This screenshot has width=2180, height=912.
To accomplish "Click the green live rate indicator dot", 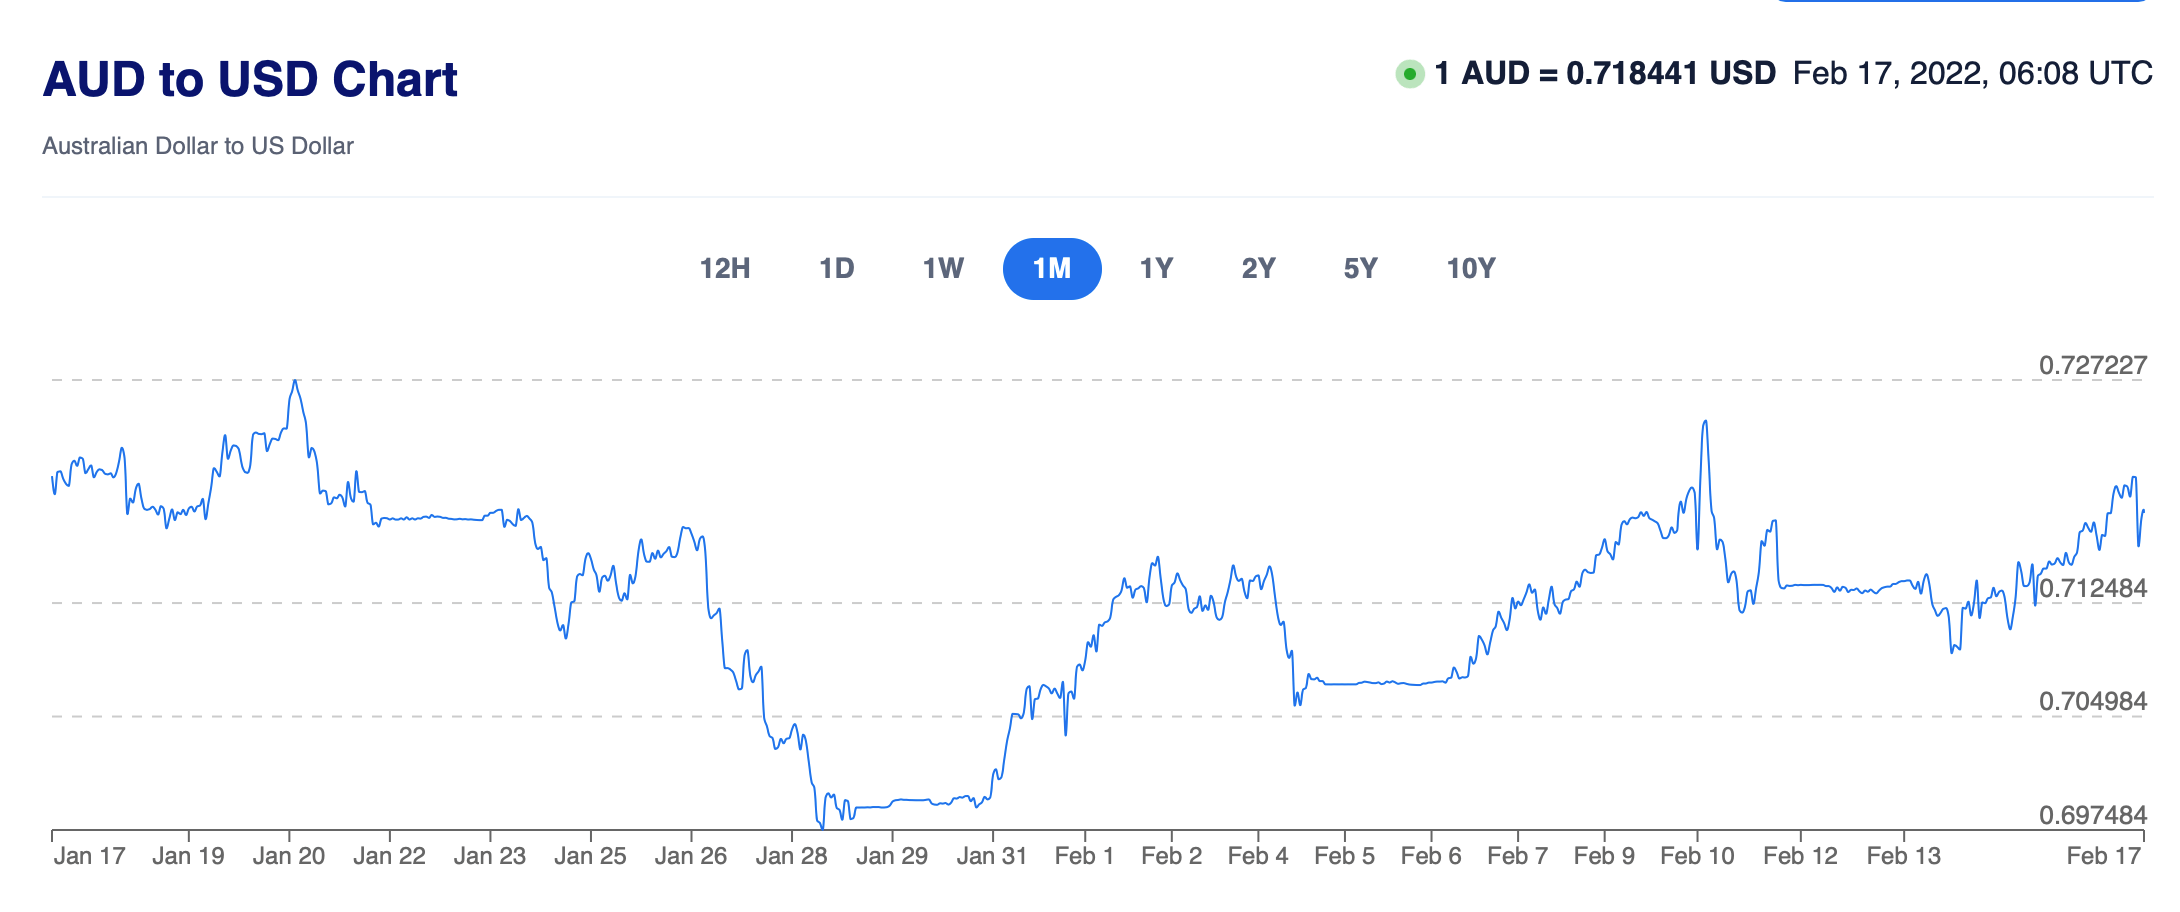I will click(1410, 74).
